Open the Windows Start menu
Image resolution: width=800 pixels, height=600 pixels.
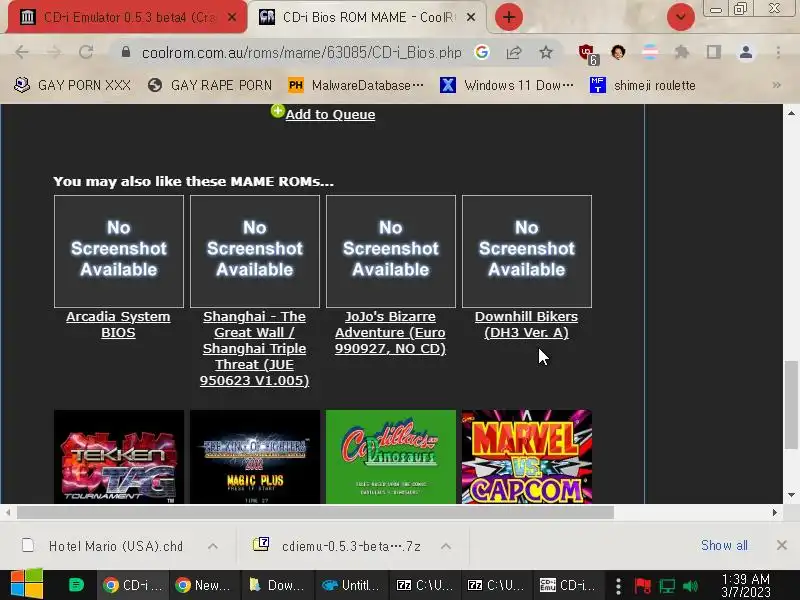(x=27, y=584)
